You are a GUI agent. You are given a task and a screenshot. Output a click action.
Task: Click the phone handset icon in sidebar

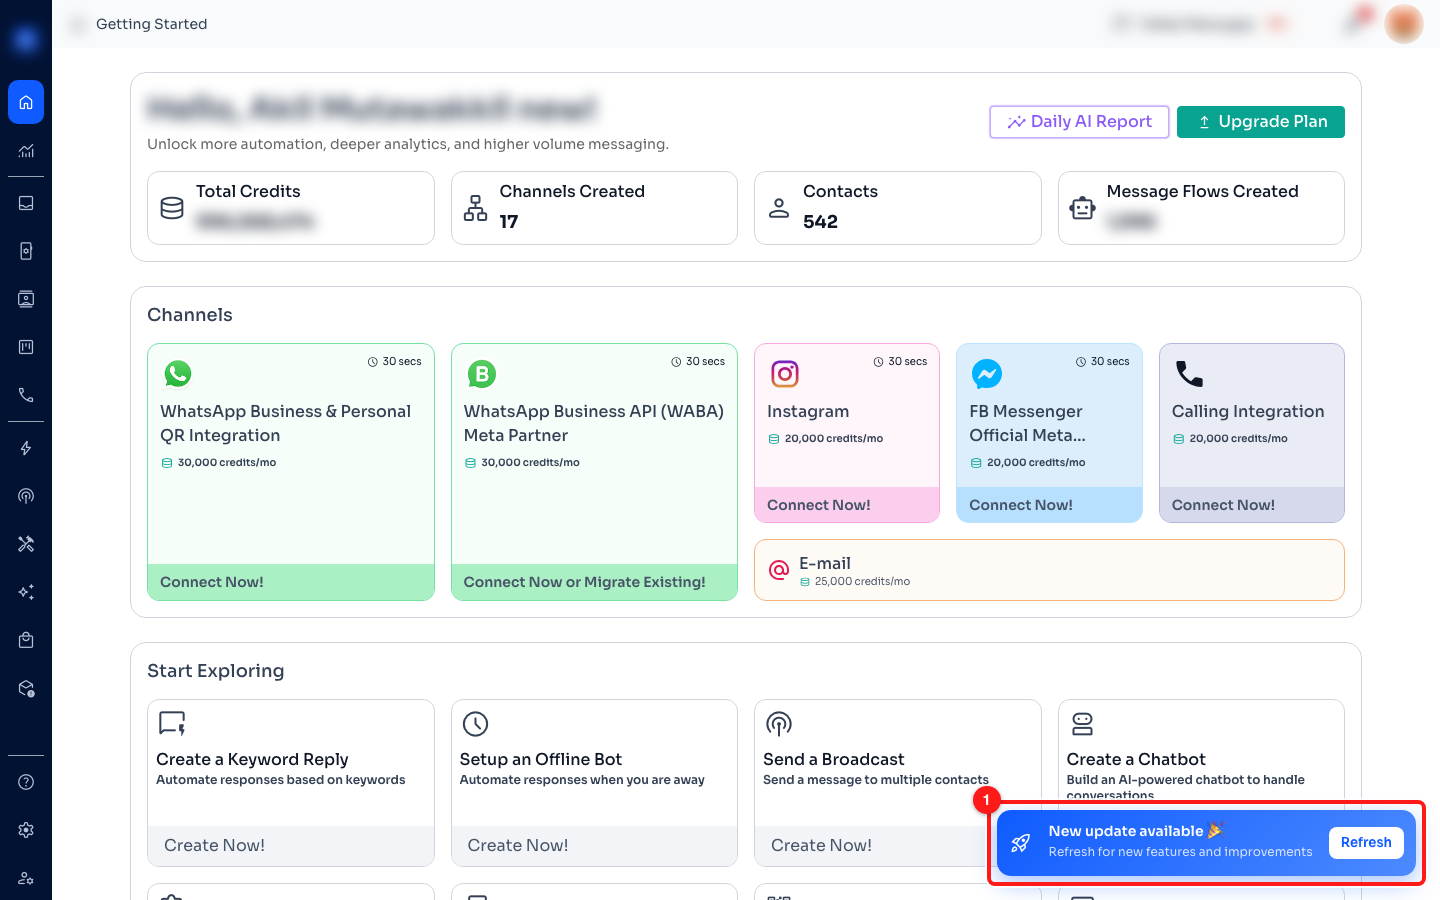(26, 395)
